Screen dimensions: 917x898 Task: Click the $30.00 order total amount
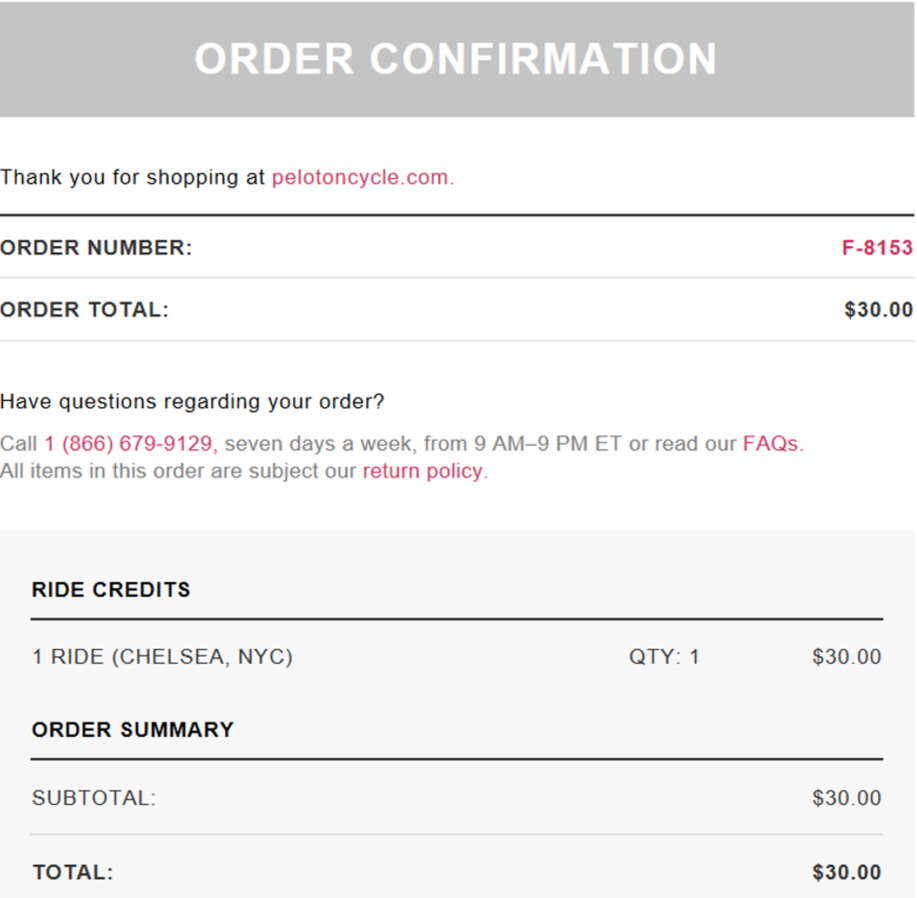[x=878, y=310]
